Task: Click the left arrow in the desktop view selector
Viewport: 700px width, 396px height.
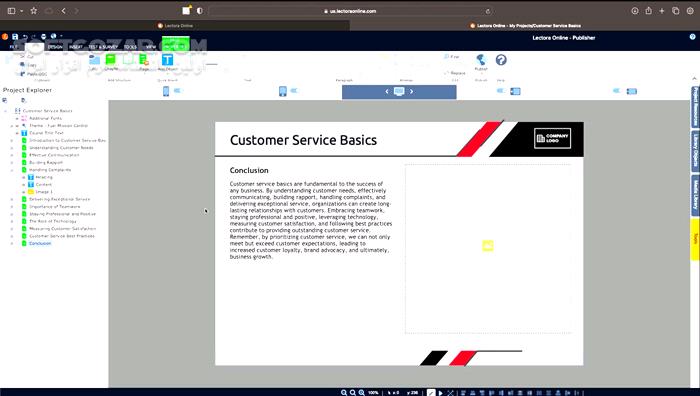Action: [387, 92]
